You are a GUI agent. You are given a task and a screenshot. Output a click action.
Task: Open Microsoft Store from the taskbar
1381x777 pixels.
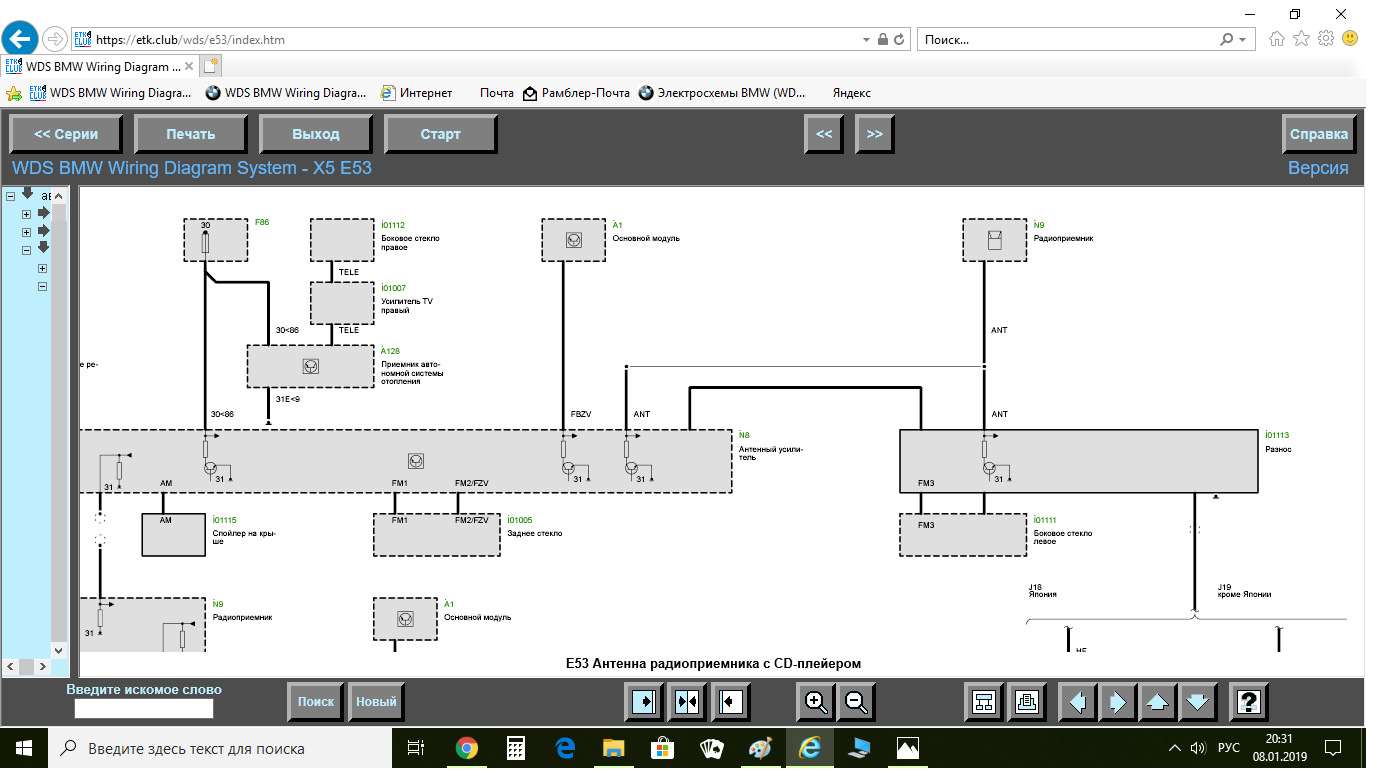[662, 748]
